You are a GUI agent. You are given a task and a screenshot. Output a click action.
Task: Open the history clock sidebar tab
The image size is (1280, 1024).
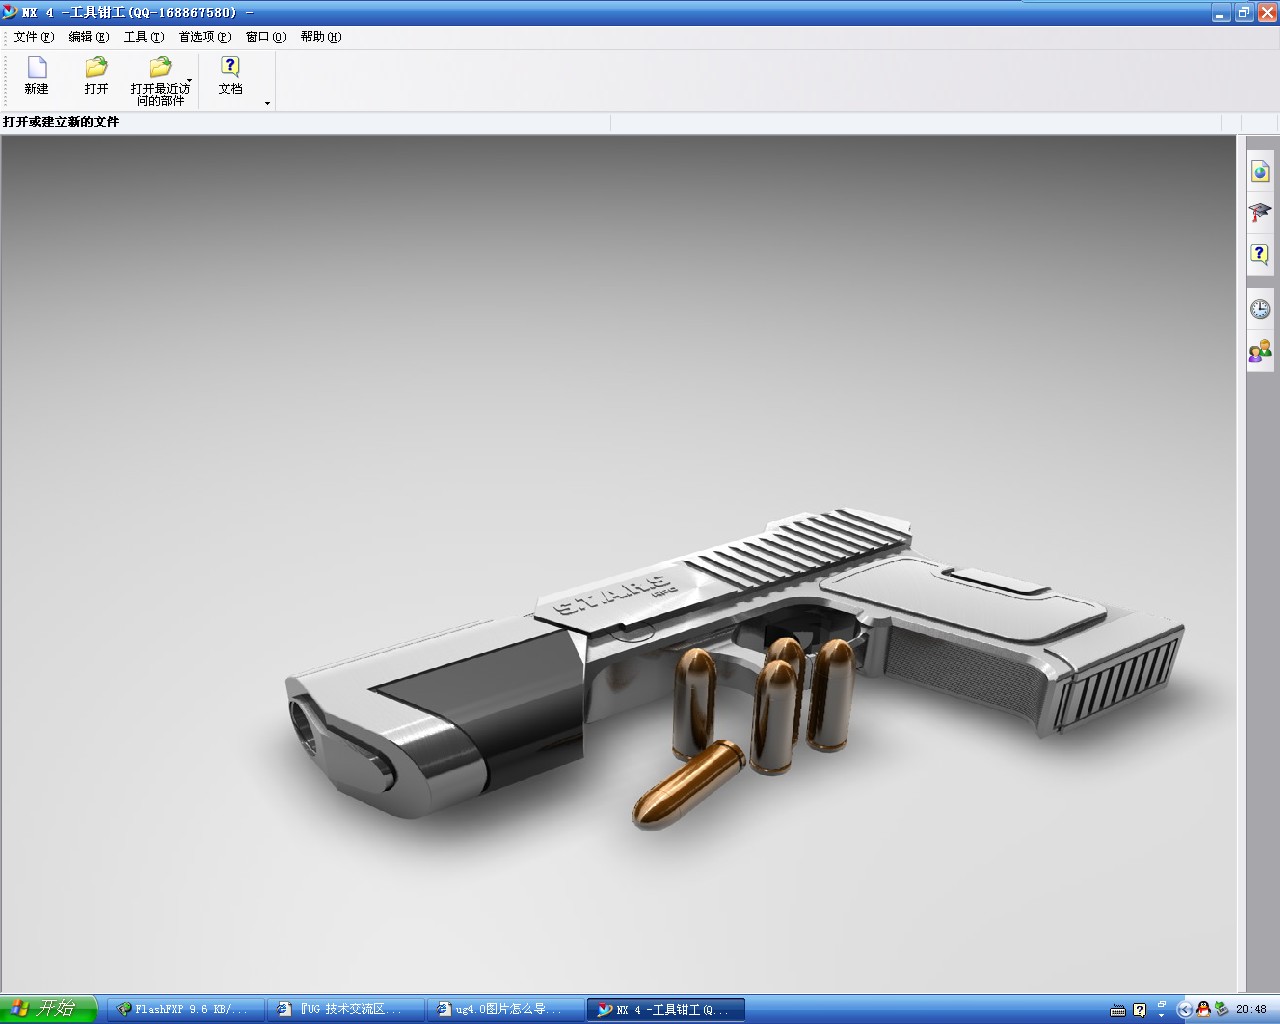(x=1260, y=308)
